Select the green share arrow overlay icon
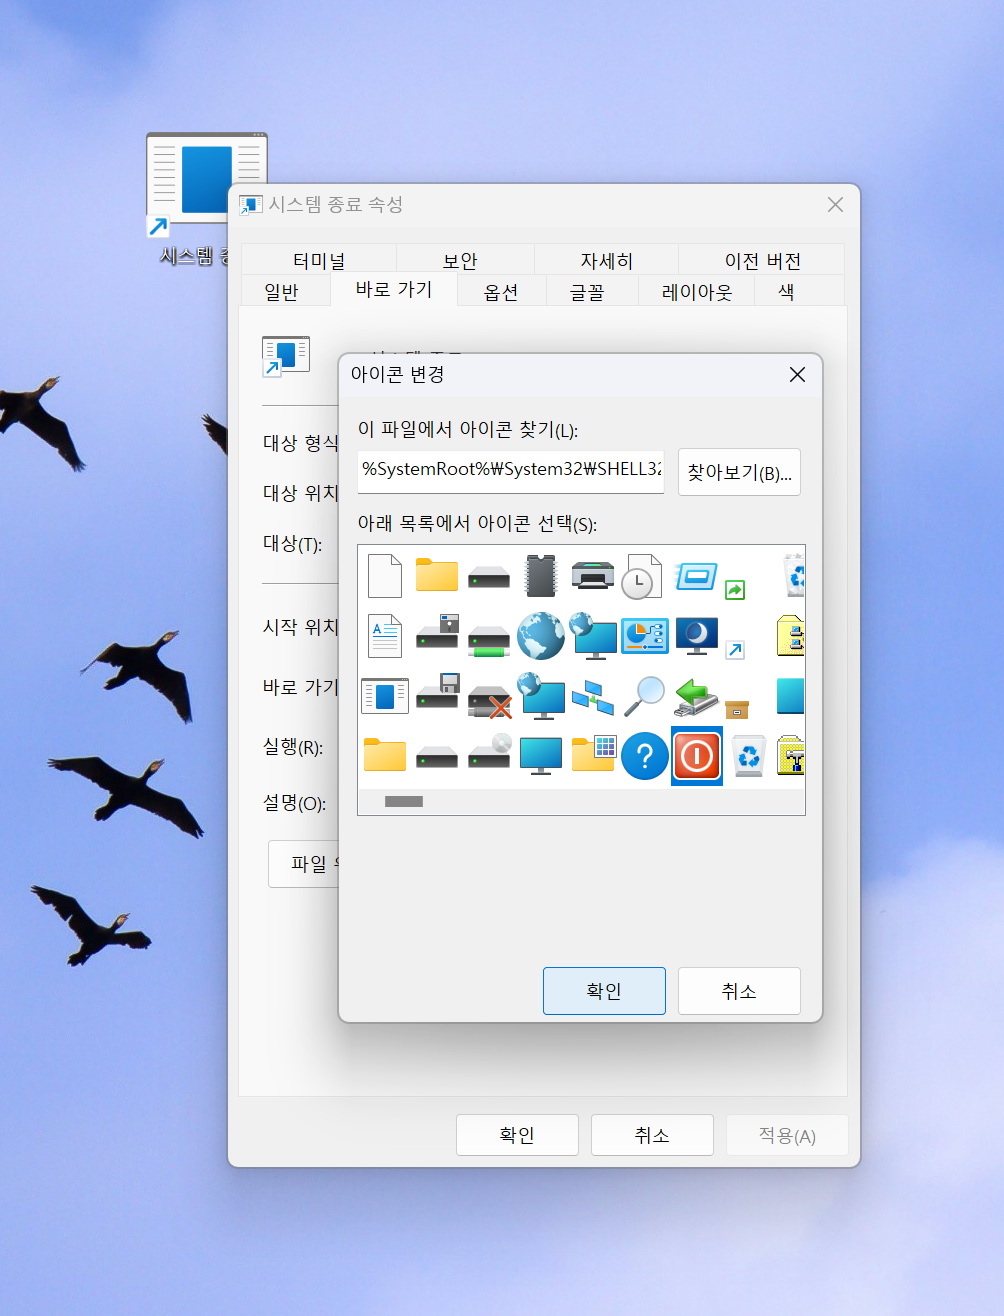This screenshot has width=1004, height=1316. click(735, 590)
